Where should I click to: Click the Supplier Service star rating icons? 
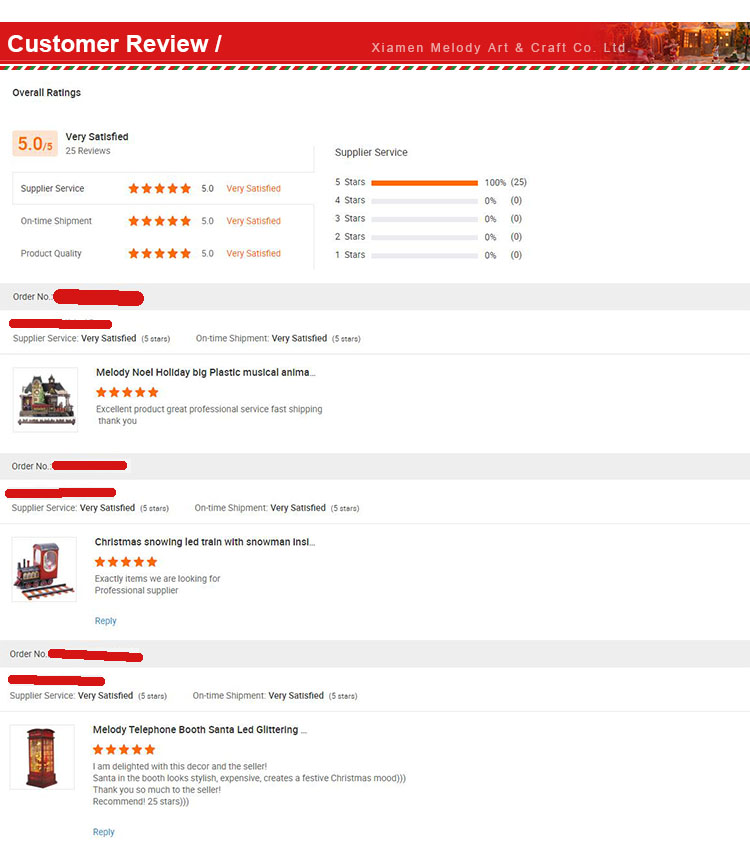pyautogui.click(x=159, y=189)
